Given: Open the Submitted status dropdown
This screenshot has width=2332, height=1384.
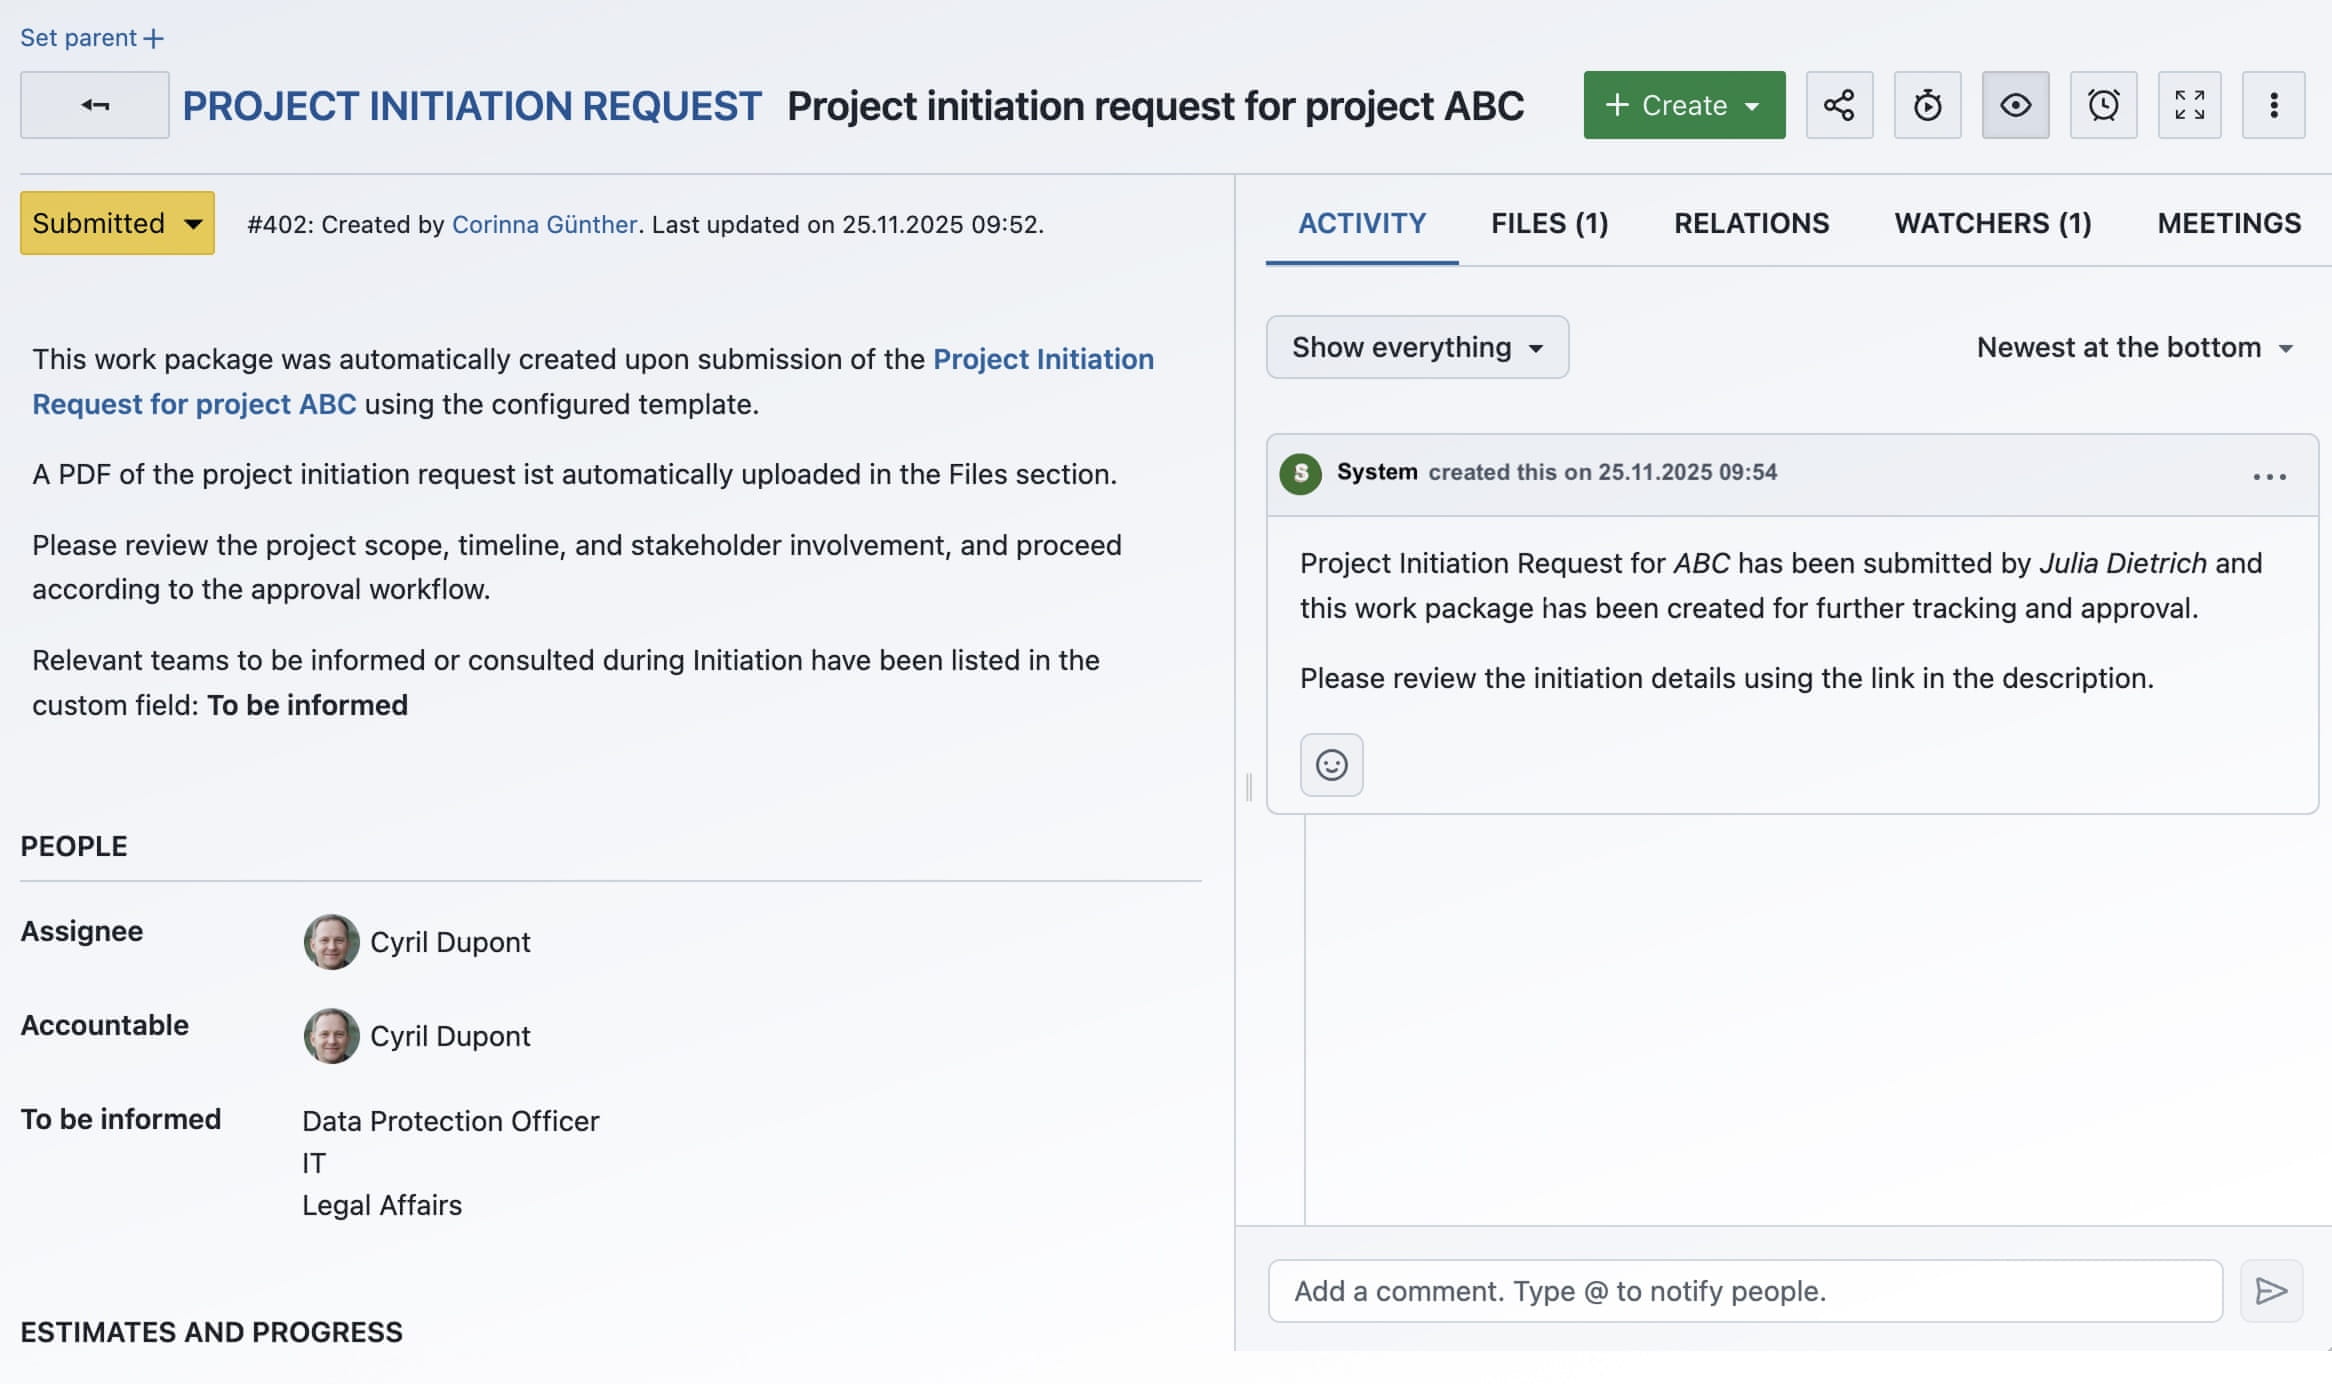Looking at the screenshot, I should pyautogui.click(x=116, y=222).
